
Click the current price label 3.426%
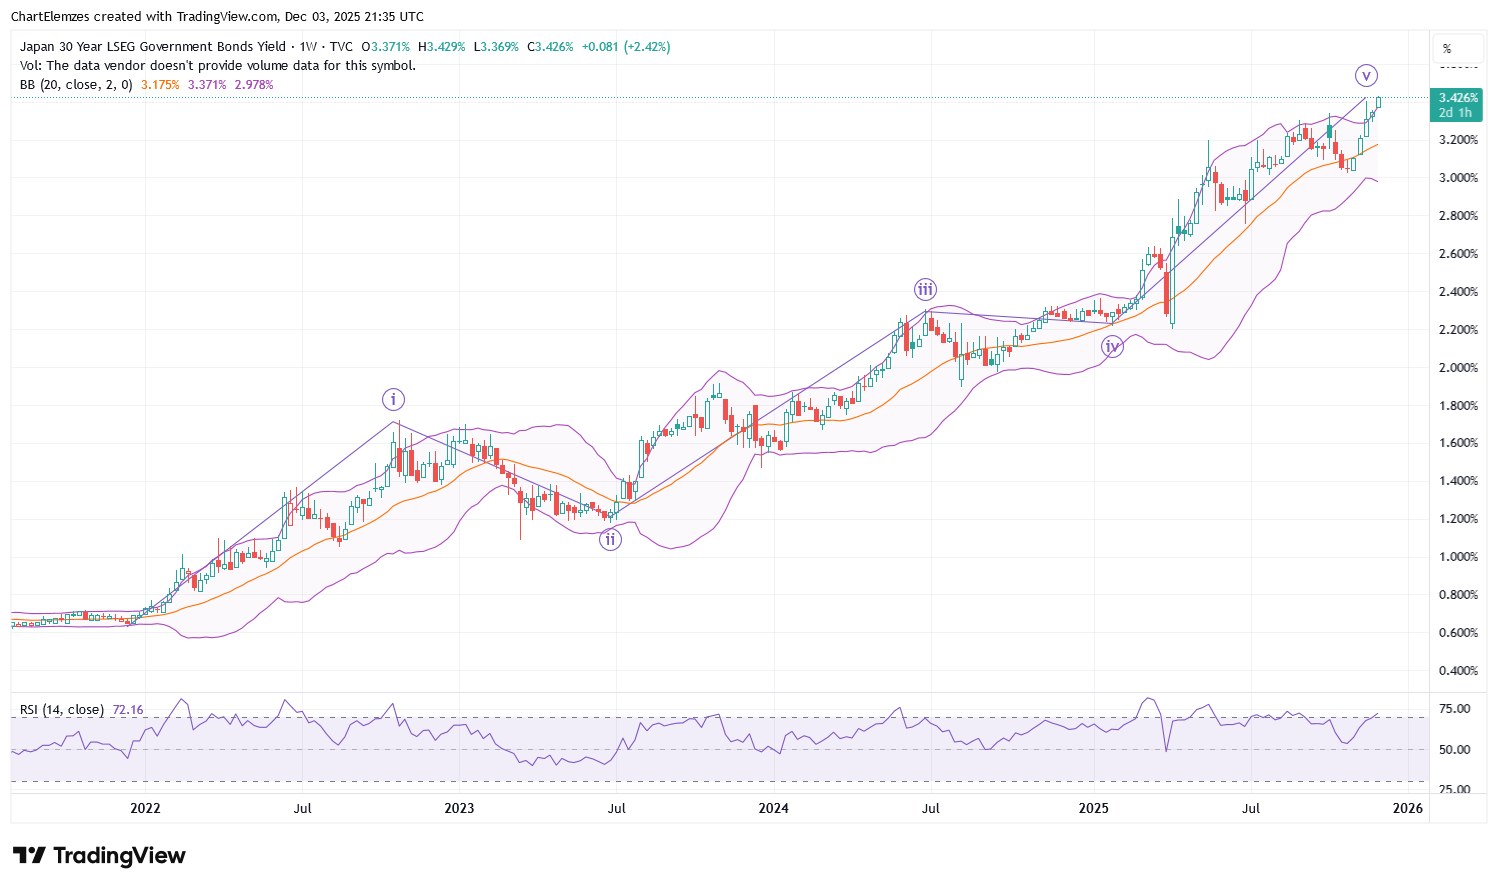pyautogui.click(x=1457, y=98)
